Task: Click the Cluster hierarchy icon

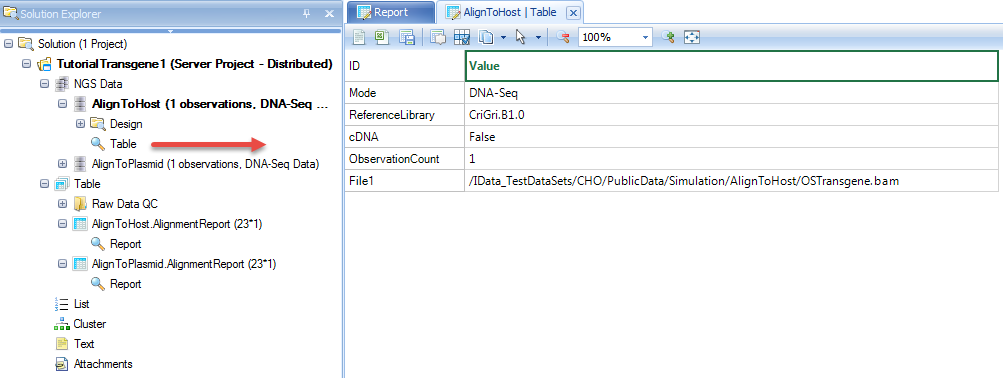Action: click(61, 324)
